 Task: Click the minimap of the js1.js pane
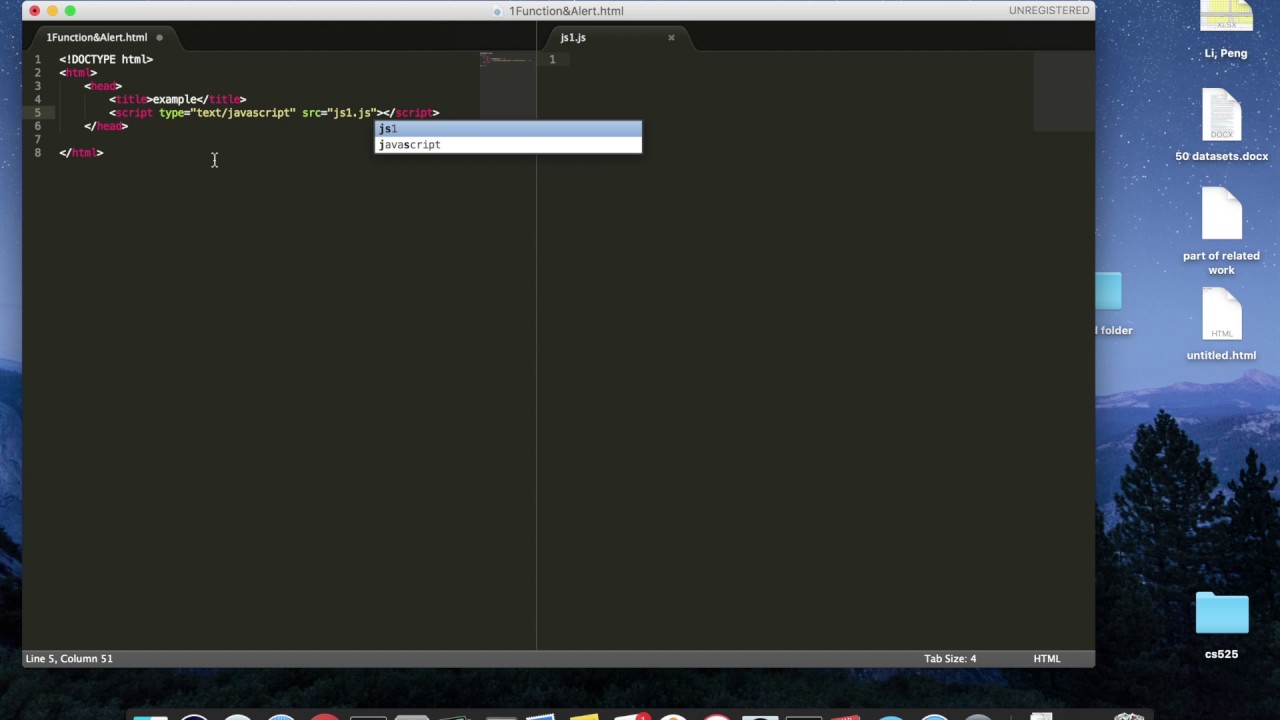tap(1063, 91)
